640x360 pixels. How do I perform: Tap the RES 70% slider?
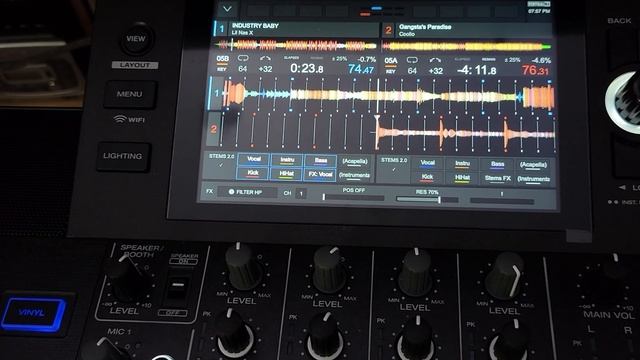[427, 199]
